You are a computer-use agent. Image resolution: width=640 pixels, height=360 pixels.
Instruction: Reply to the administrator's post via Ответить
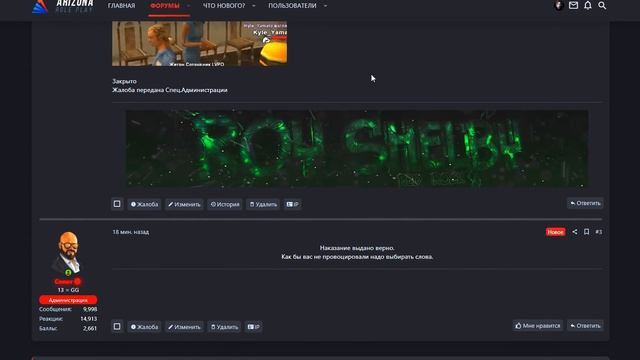(x=585, y=326)
